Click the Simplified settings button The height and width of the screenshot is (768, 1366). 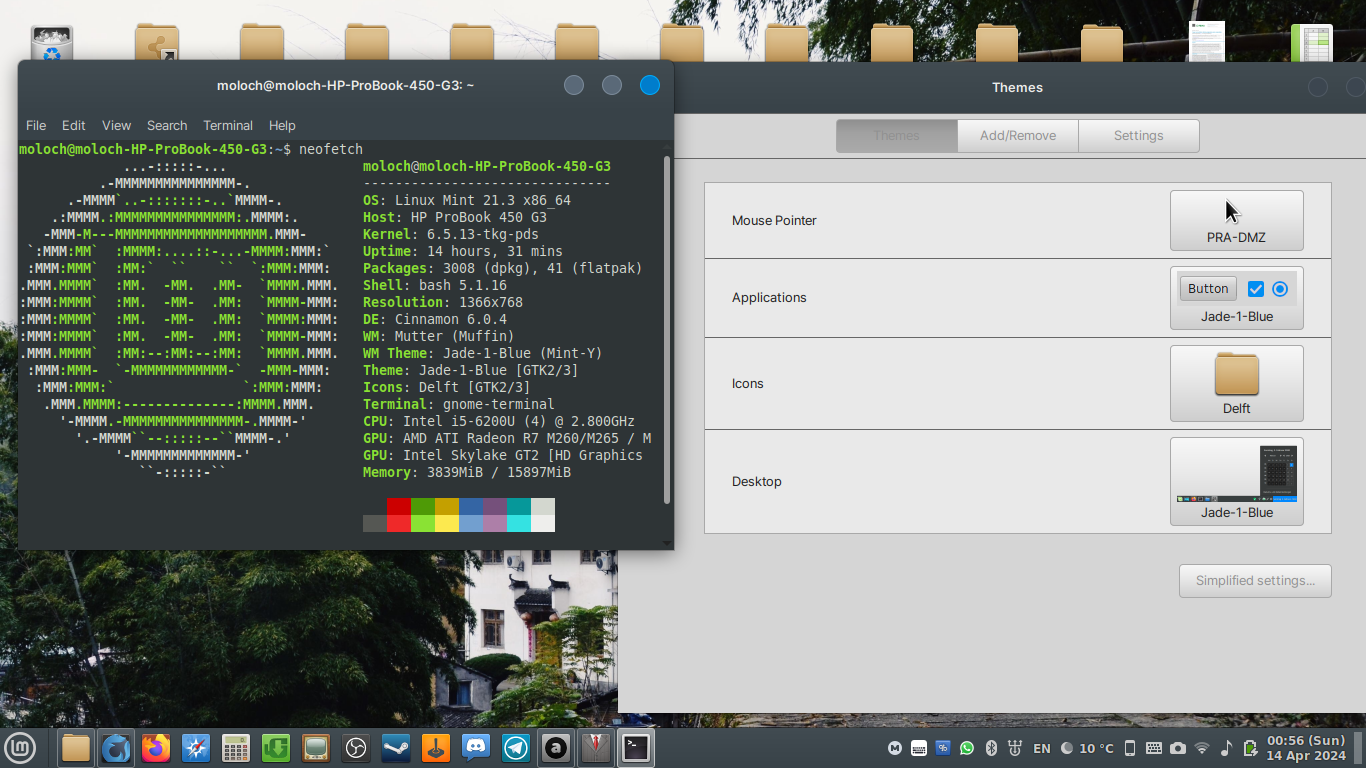pos(1255,581)
